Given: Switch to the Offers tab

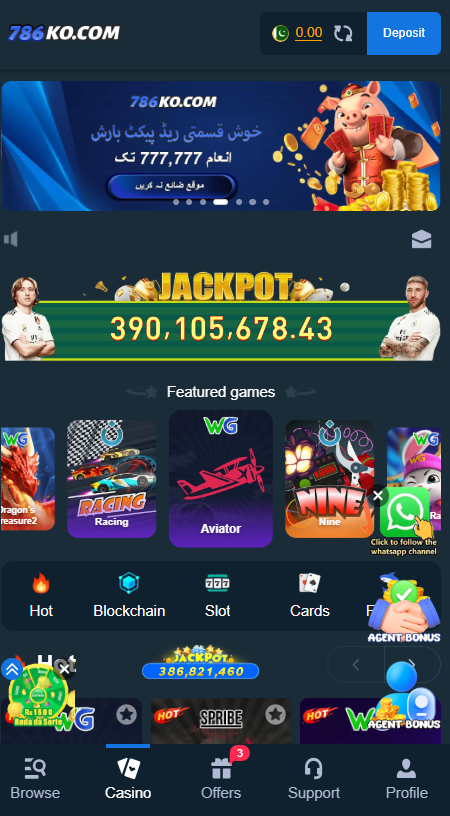Looking at the screenshot, I should coord(221,779).
